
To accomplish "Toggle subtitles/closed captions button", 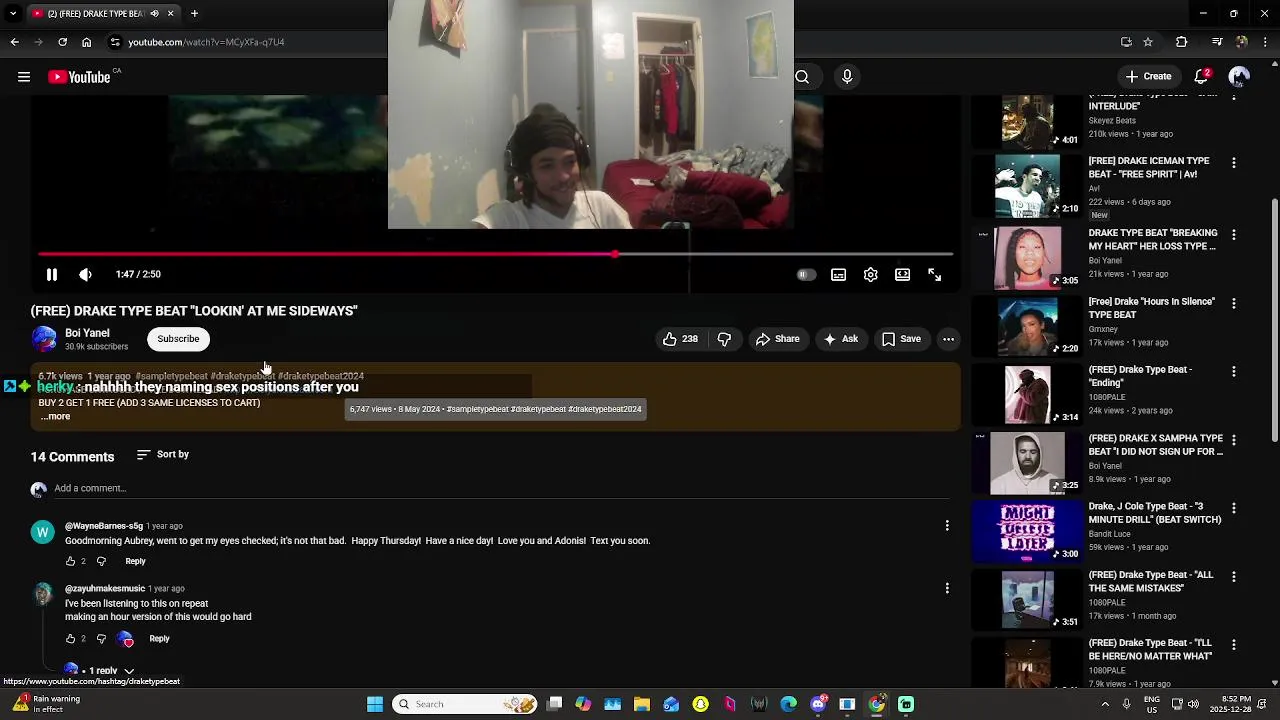I will [838, 274].
